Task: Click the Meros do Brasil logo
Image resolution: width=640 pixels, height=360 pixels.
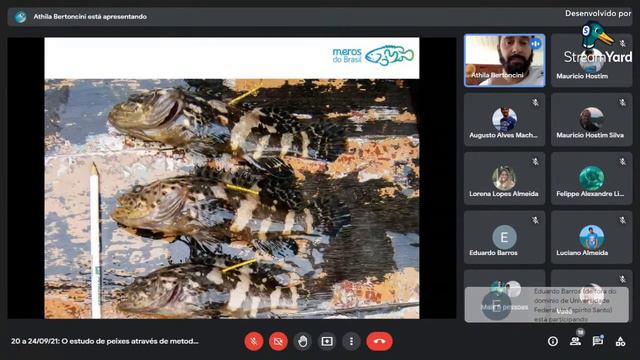Action: click(x=373, y=56)
